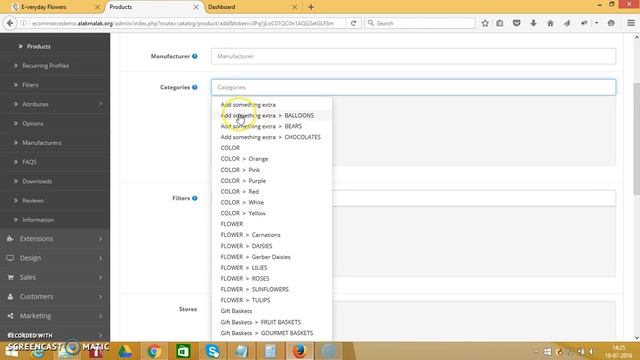Expand the Sales sidebar menu
The height and width of the screenshot is (360, 640).
click(55, 277)
